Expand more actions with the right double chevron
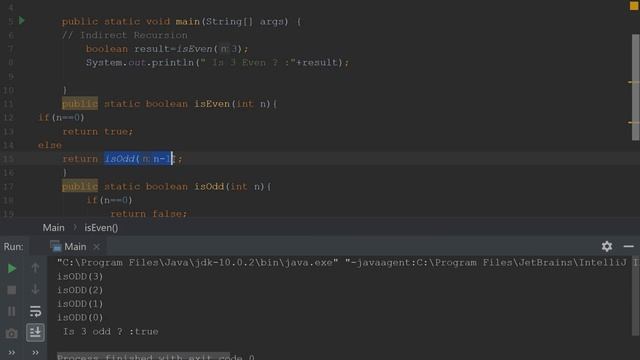This screenshot has height=360, width=640. coord(36,353)
